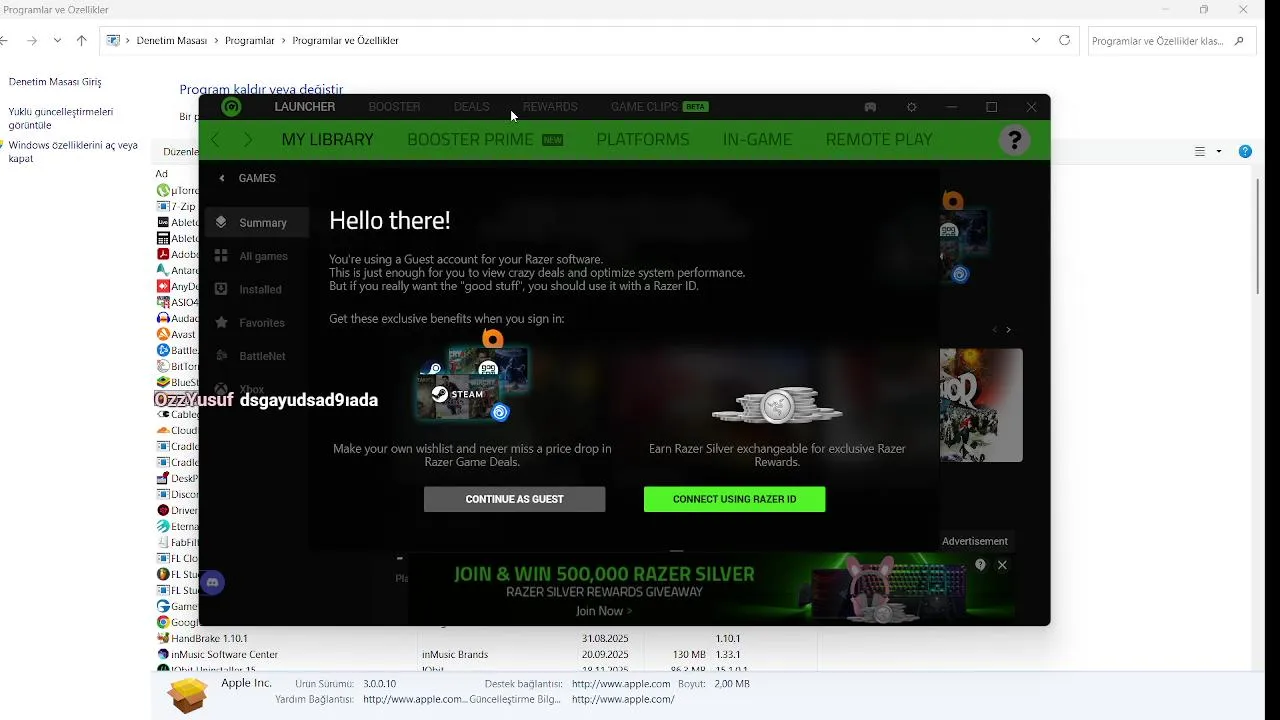
Task: Click the inMusic Brands publisher cell
Action: click(455, 654)
